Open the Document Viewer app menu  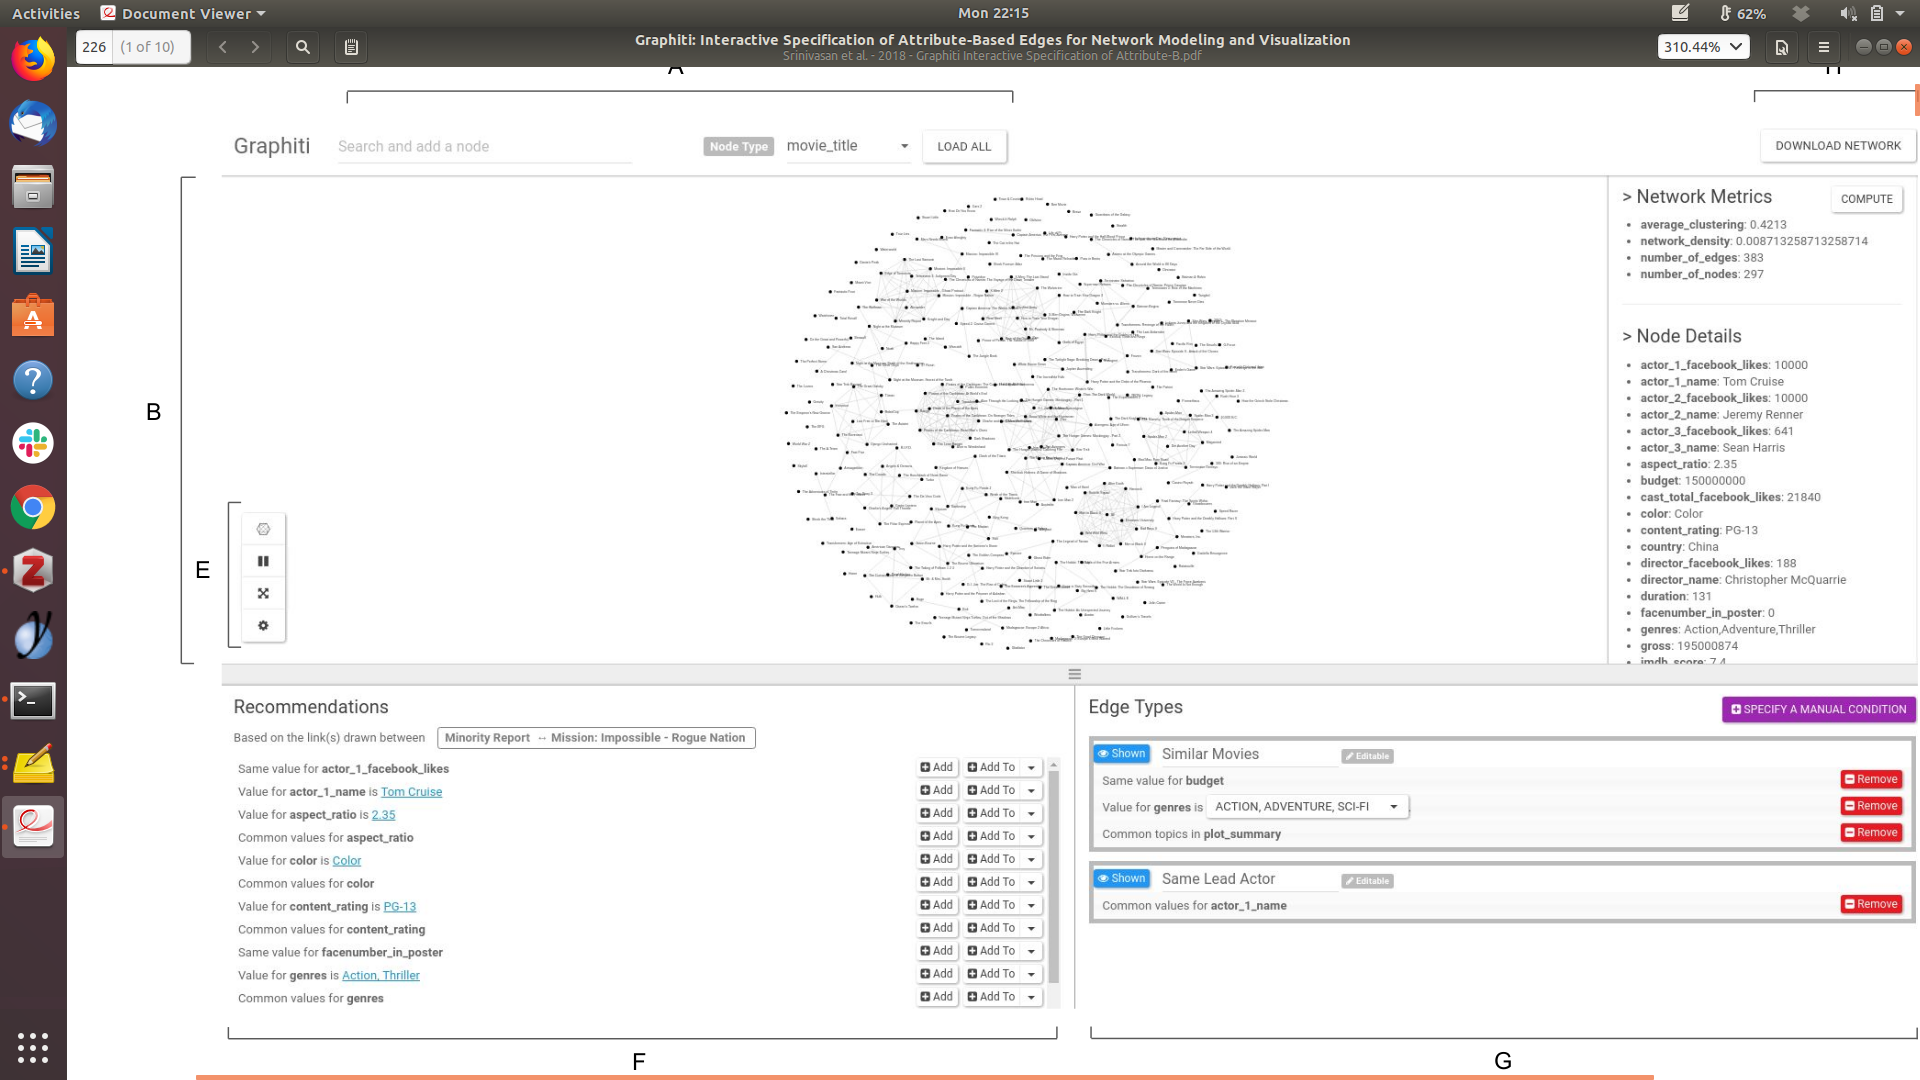(185, 13)
